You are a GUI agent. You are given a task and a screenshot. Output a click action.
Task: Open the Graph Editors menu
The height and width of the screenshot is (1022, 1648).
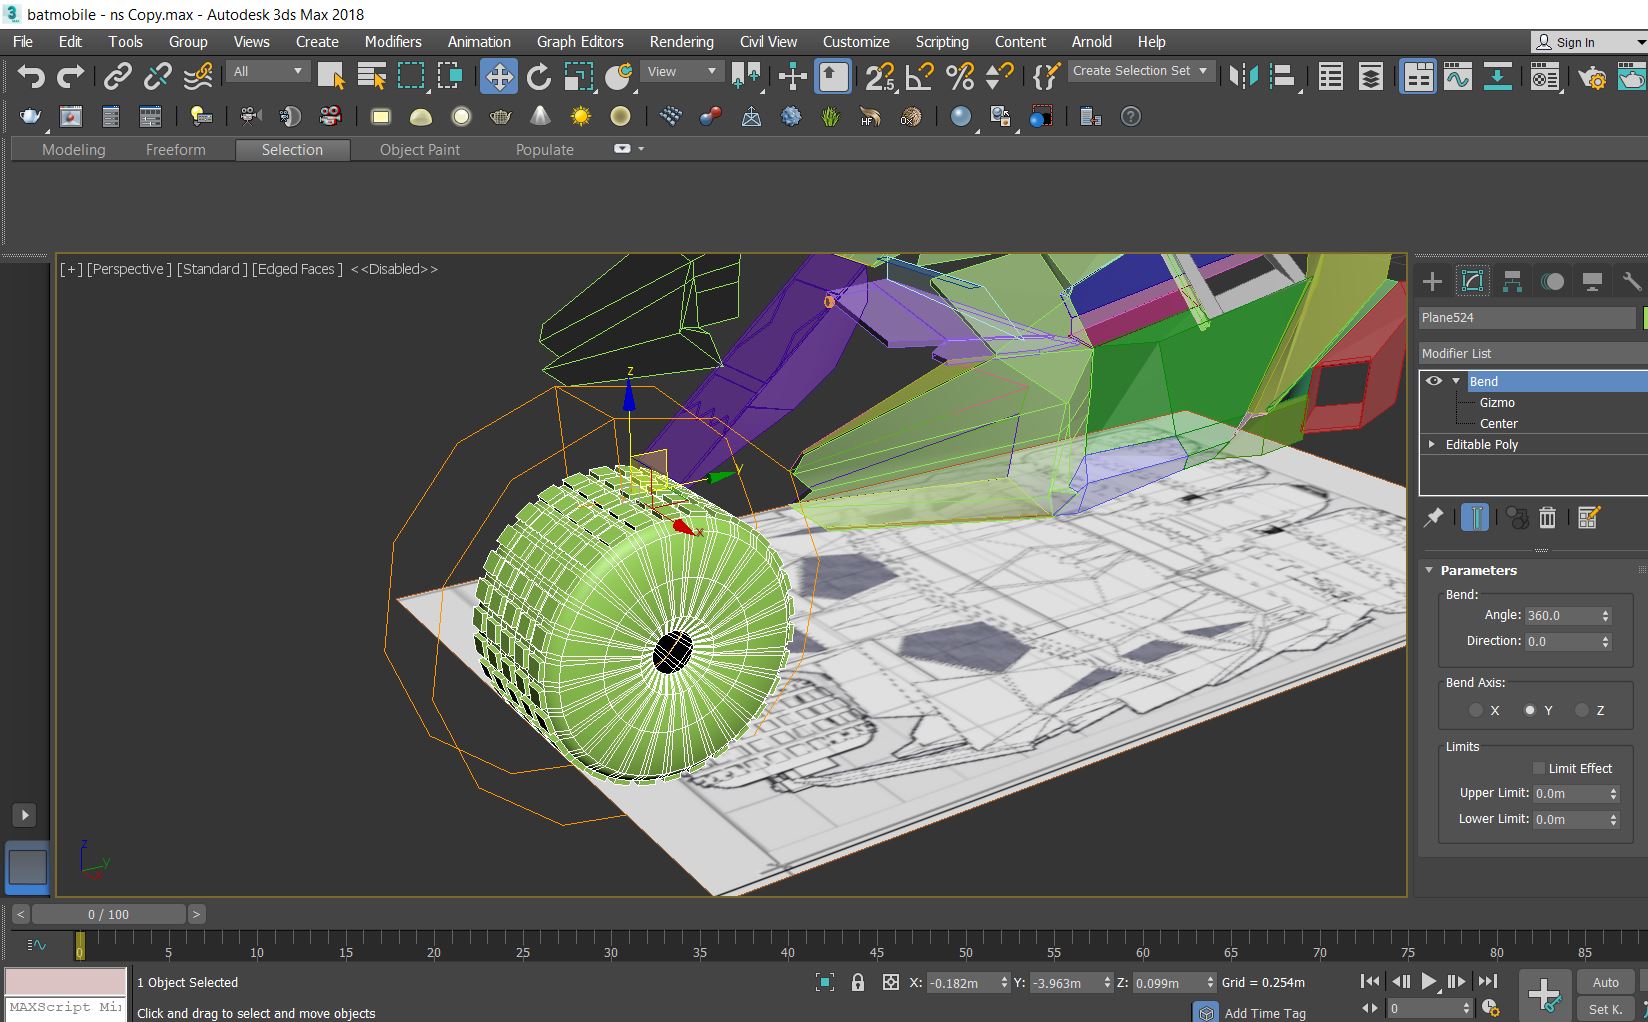[580, 42]
